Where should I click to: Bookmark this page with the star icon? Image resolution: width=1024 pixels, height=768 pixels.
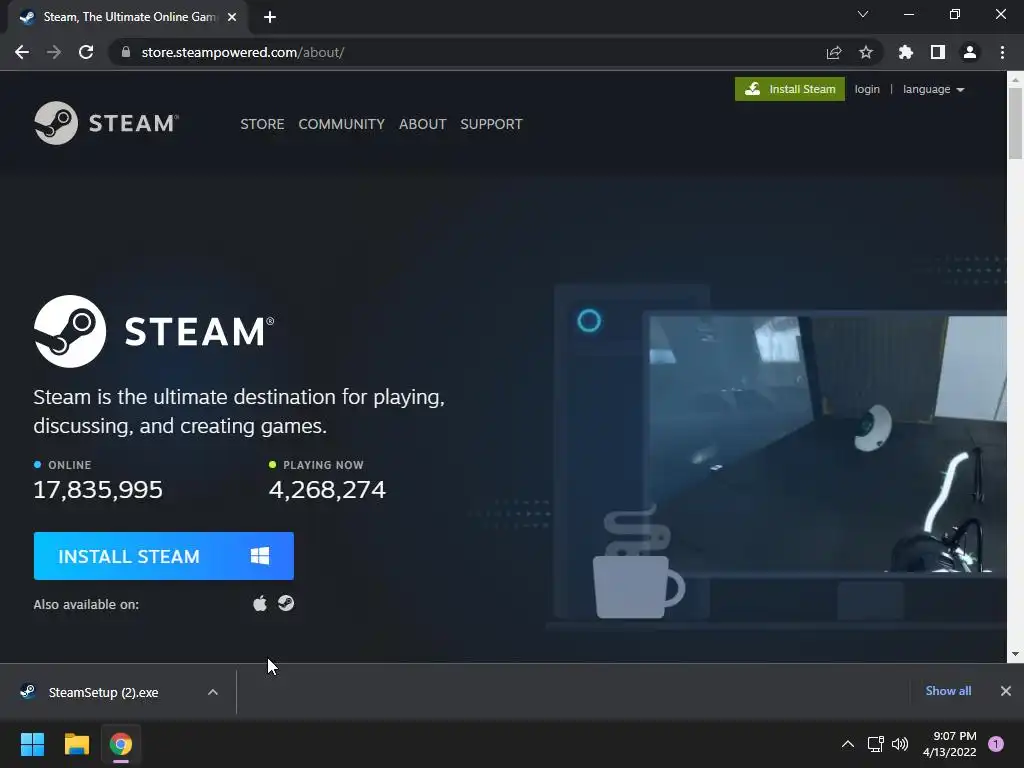pyautogui.click(x=866, y=52)
